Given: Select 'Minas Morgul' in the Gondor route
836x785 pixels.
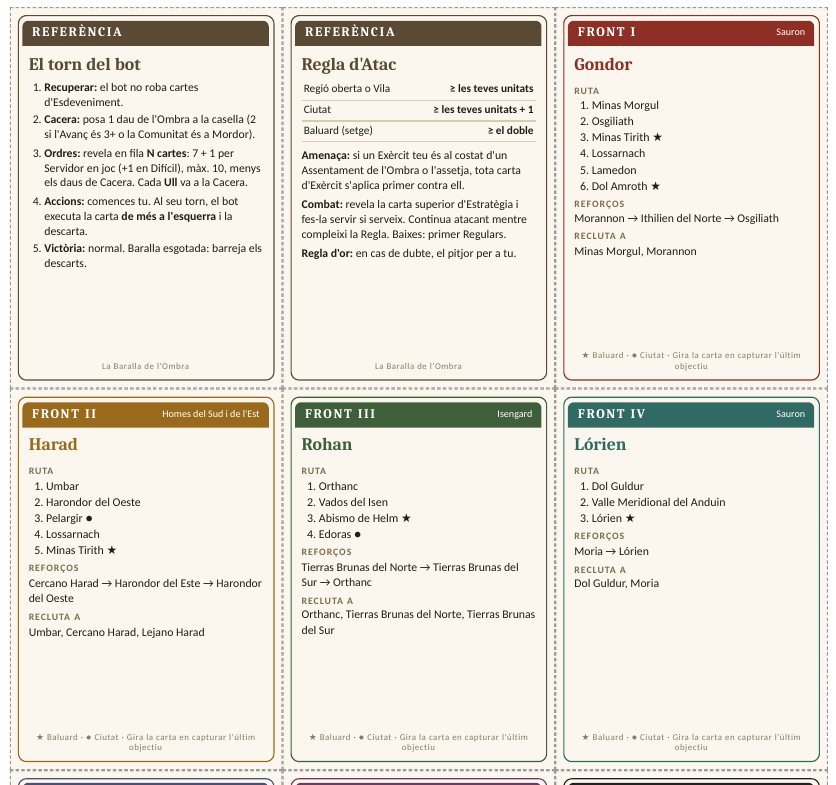Looking at the screenshot, I should click(x=625, y=105).
